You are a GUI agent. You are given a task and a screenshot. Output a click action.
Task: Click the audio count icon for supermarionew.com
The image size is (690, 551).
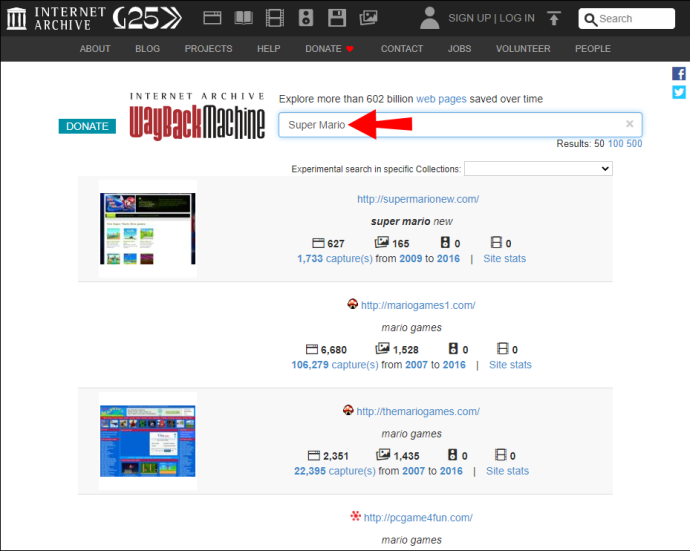pos(445,242)
